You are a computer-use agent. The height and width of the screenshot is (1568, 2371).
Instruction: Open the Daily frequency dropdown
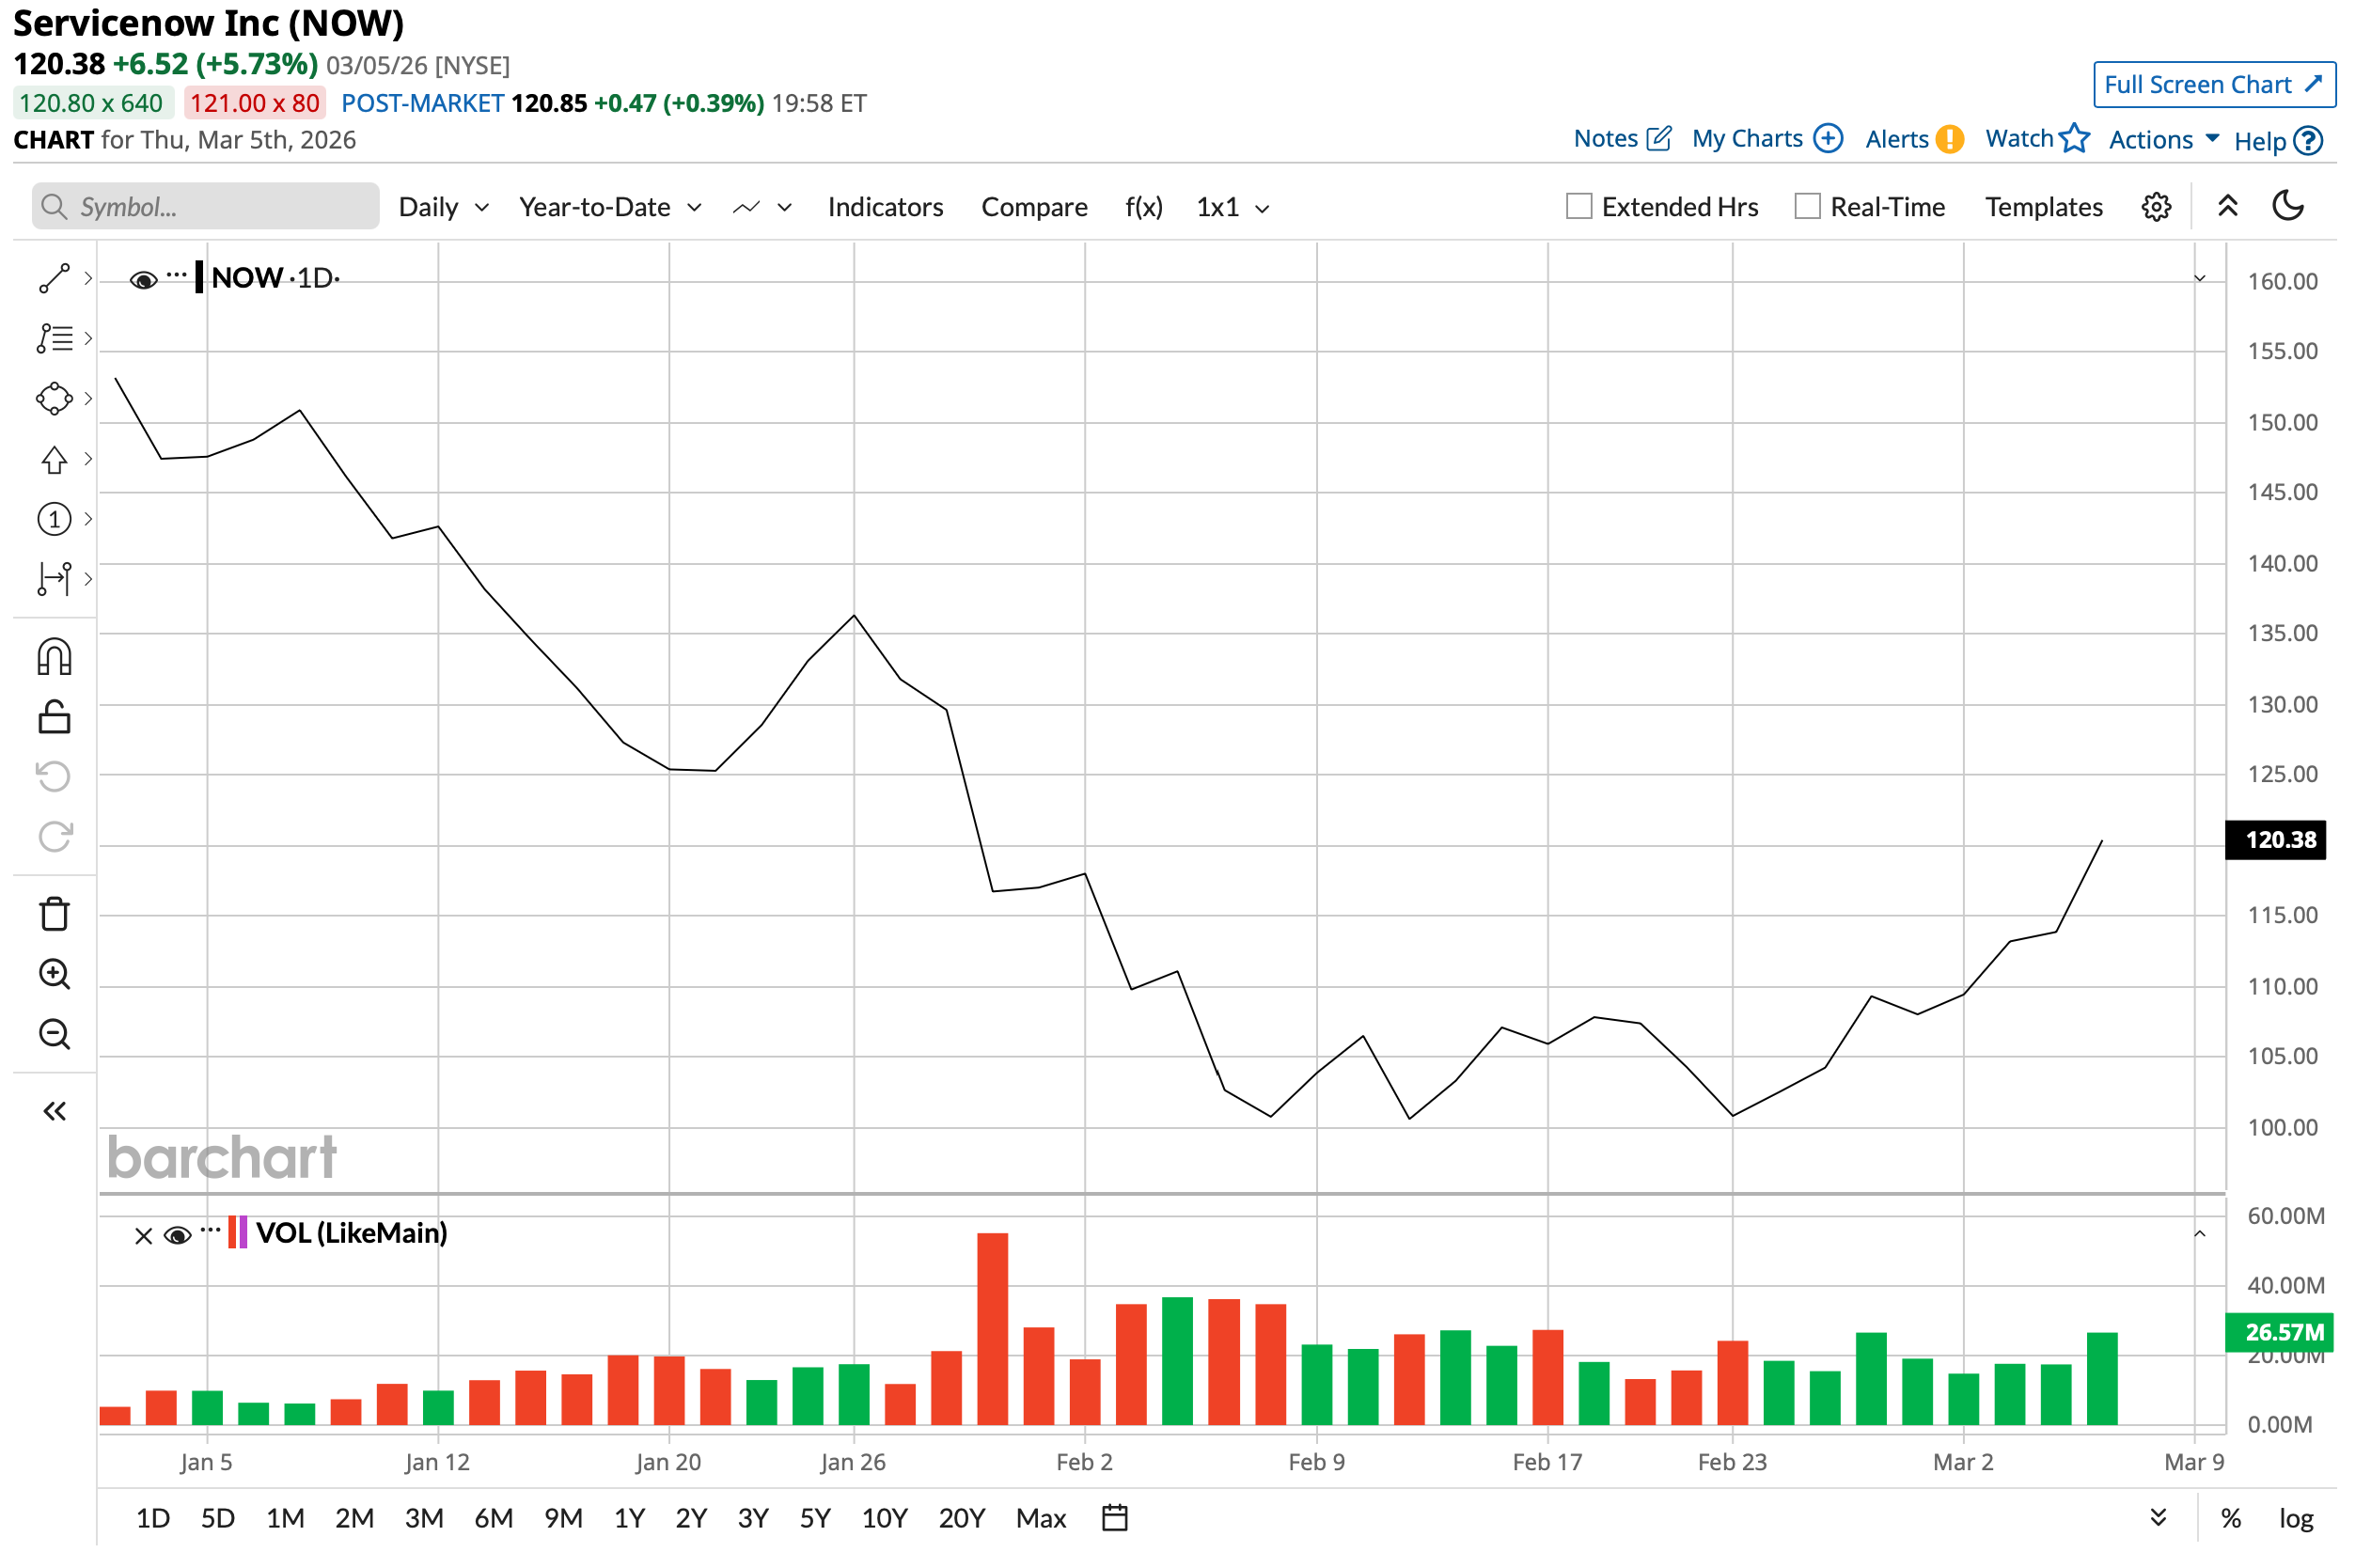[443, 207]
